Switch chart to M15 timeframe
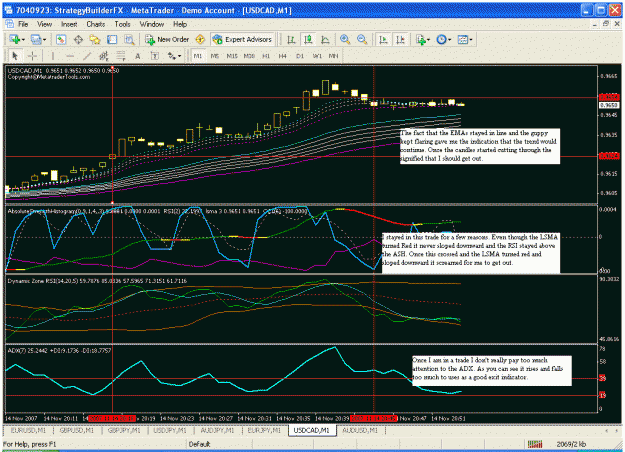This screenshot has width=625, height=452. tap(232, 56)
